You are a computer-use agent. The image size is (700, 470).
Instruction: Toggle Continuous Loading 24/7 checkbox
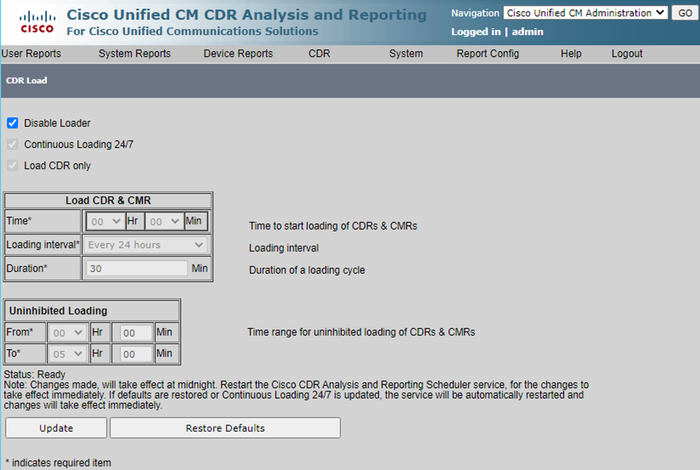tap(12, 144)
